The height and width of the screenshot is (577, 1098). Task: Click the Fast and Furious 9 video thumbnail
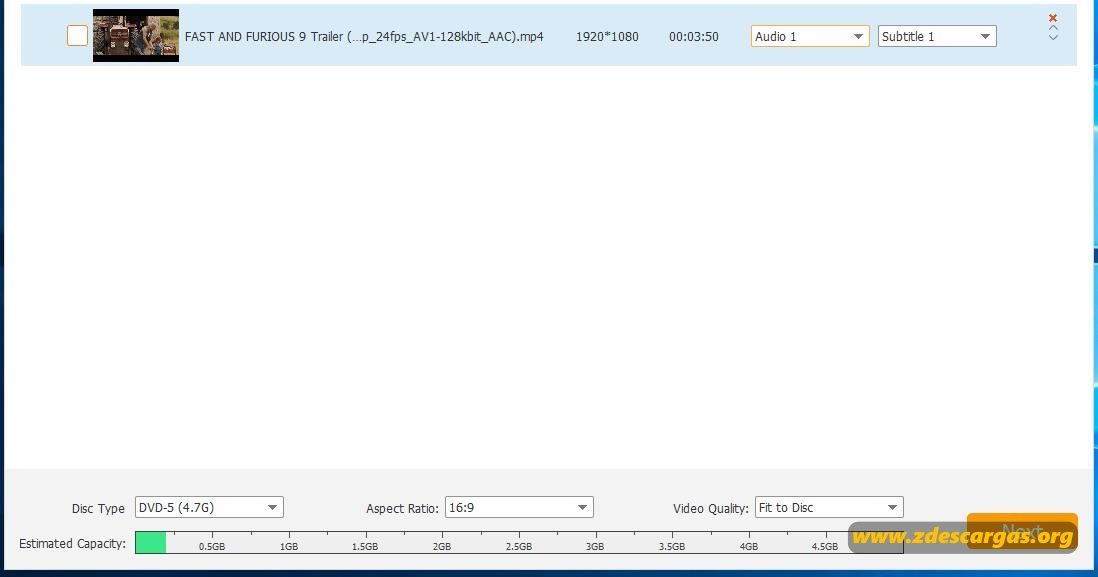point(136,36)
